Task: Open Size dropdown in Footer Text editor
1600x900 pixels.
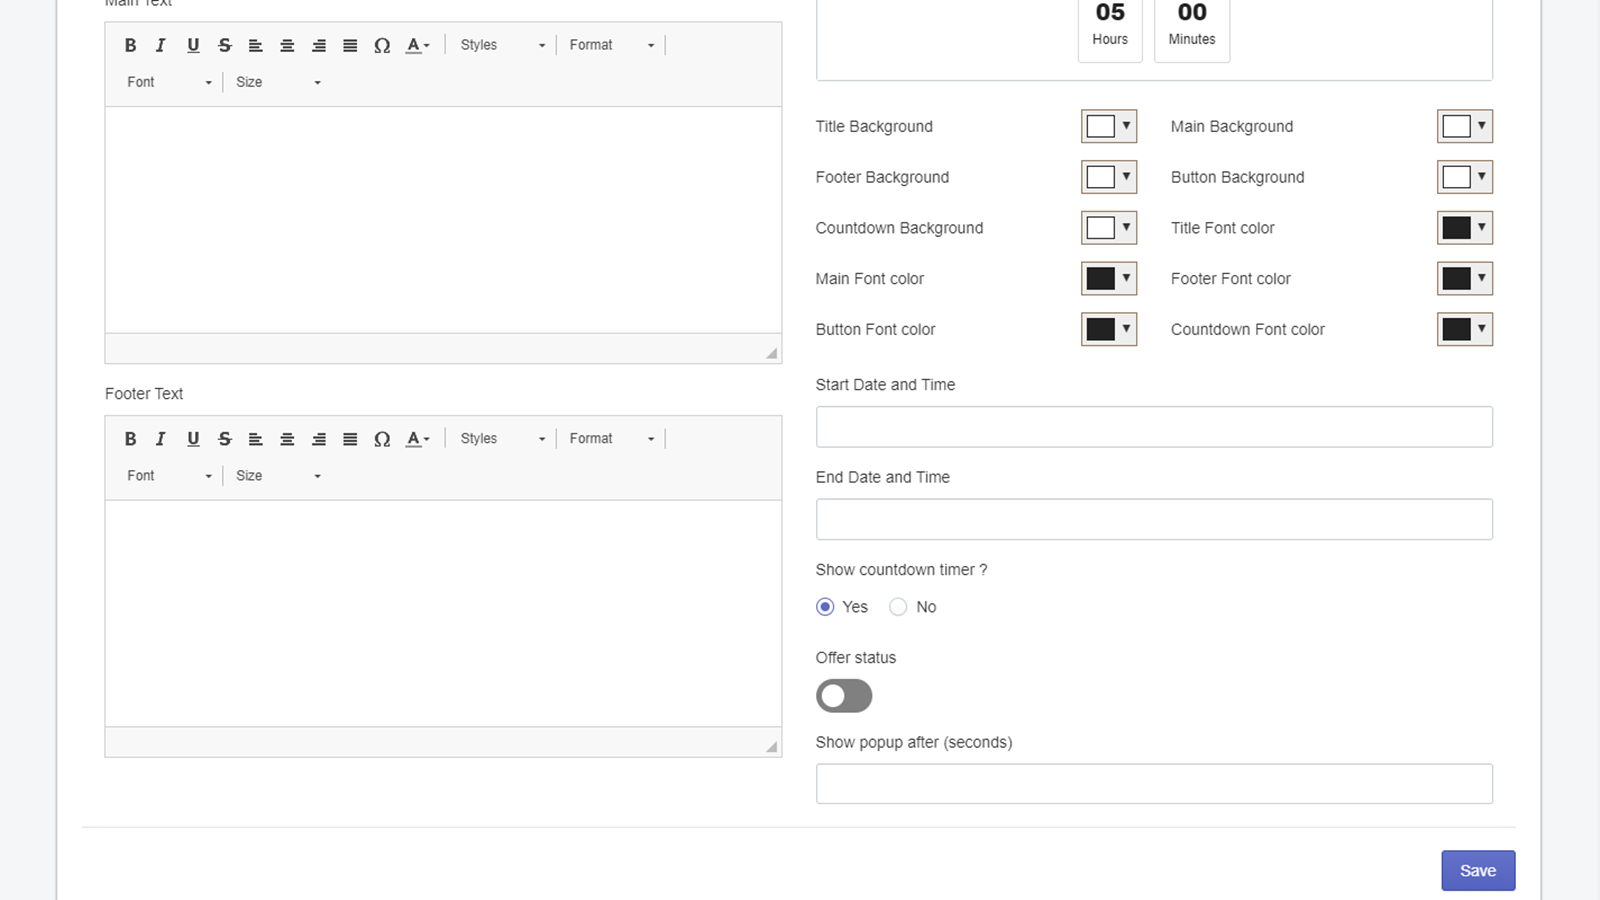Action: point(277,476)
